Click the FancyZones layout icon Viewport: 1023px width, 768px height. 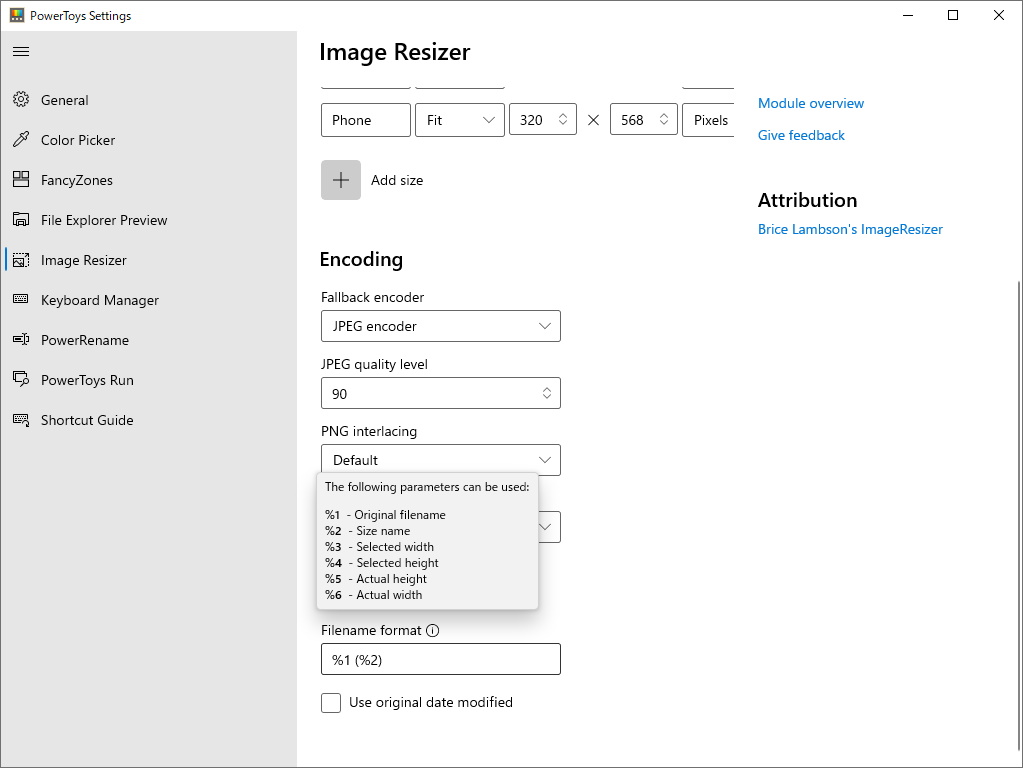(x=21, y=180)
